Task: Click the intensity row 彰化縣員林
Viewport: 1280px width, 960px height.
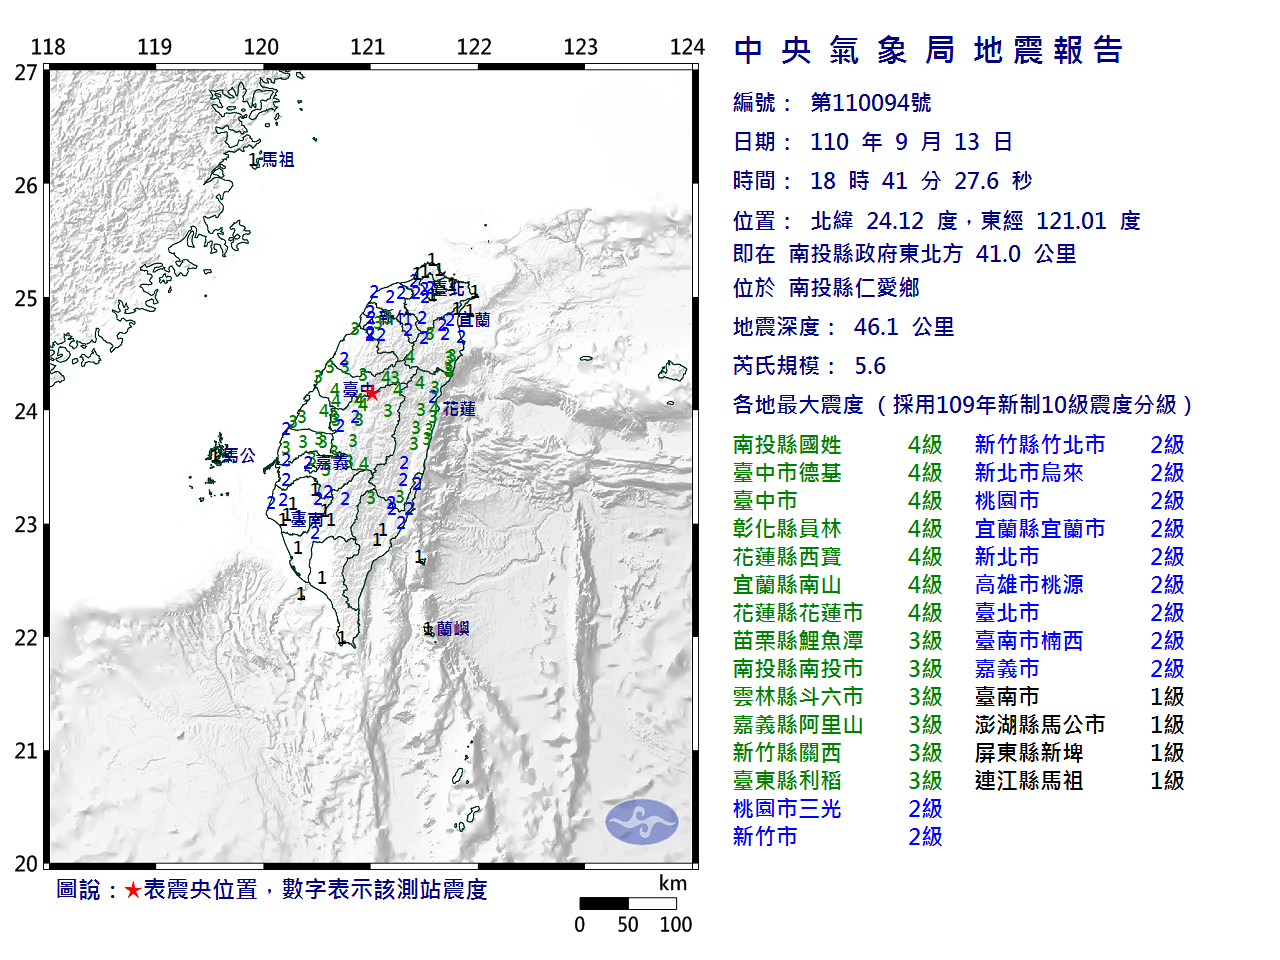Action: click(838, 529)
